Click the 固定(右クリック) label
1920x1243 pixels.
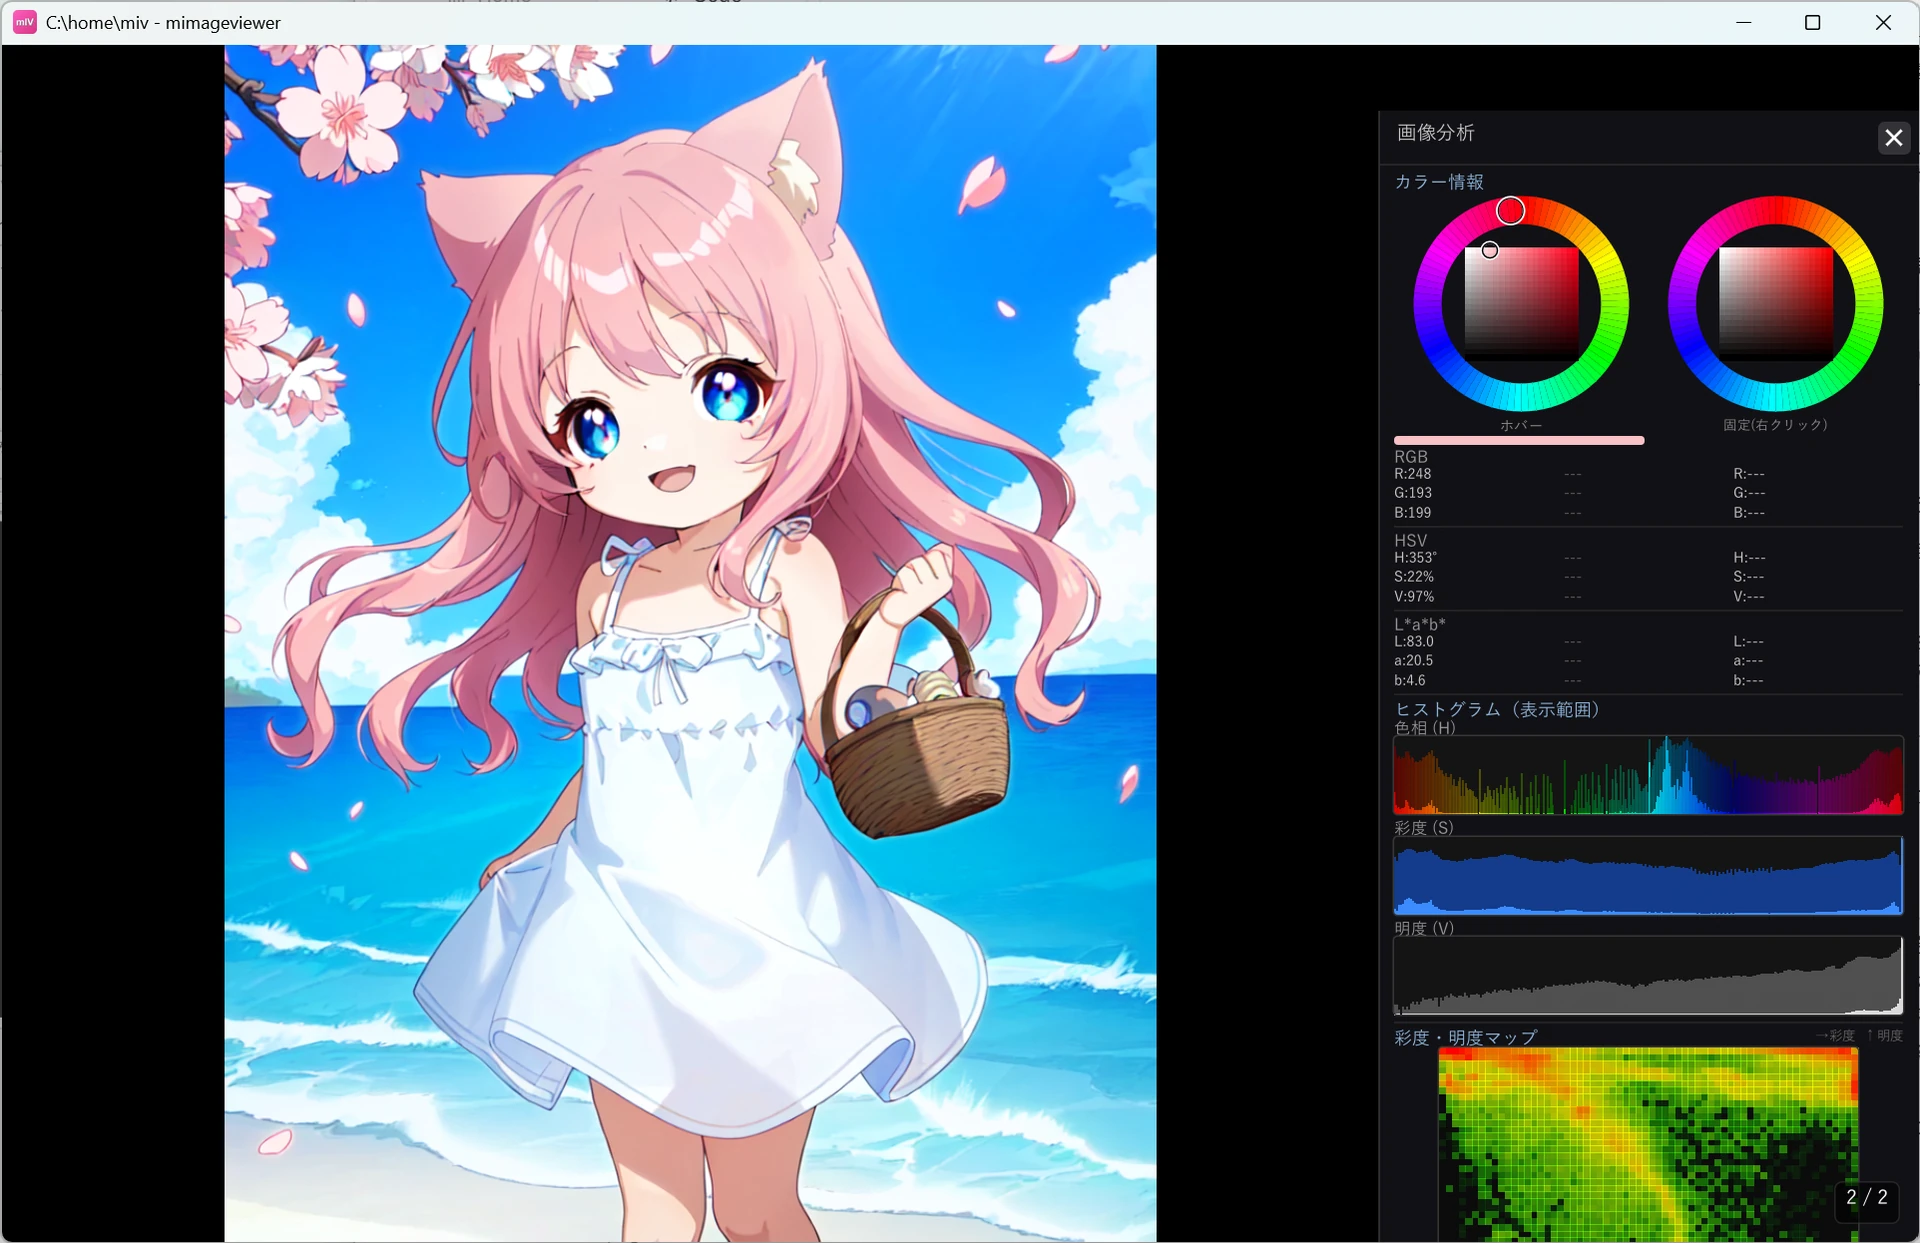coord(1775,425)
